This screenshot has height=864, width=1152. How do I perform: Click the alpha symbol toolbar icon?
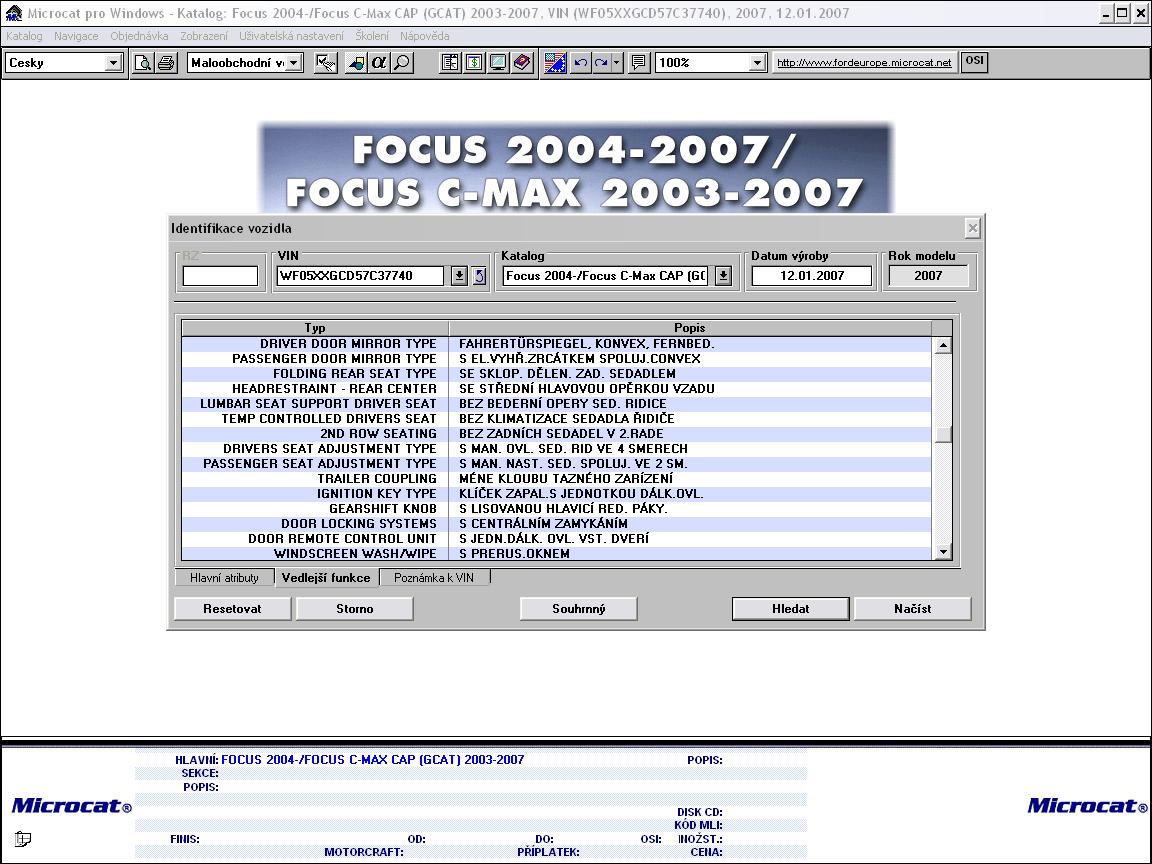pos(378,63)
